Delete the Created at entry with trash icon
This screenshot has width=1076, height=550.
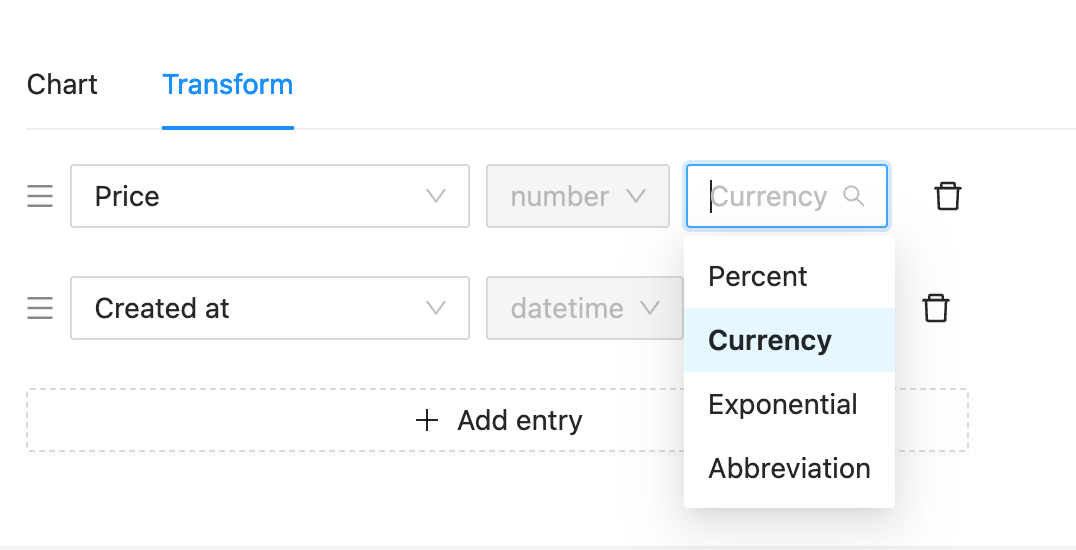(936, 308)
